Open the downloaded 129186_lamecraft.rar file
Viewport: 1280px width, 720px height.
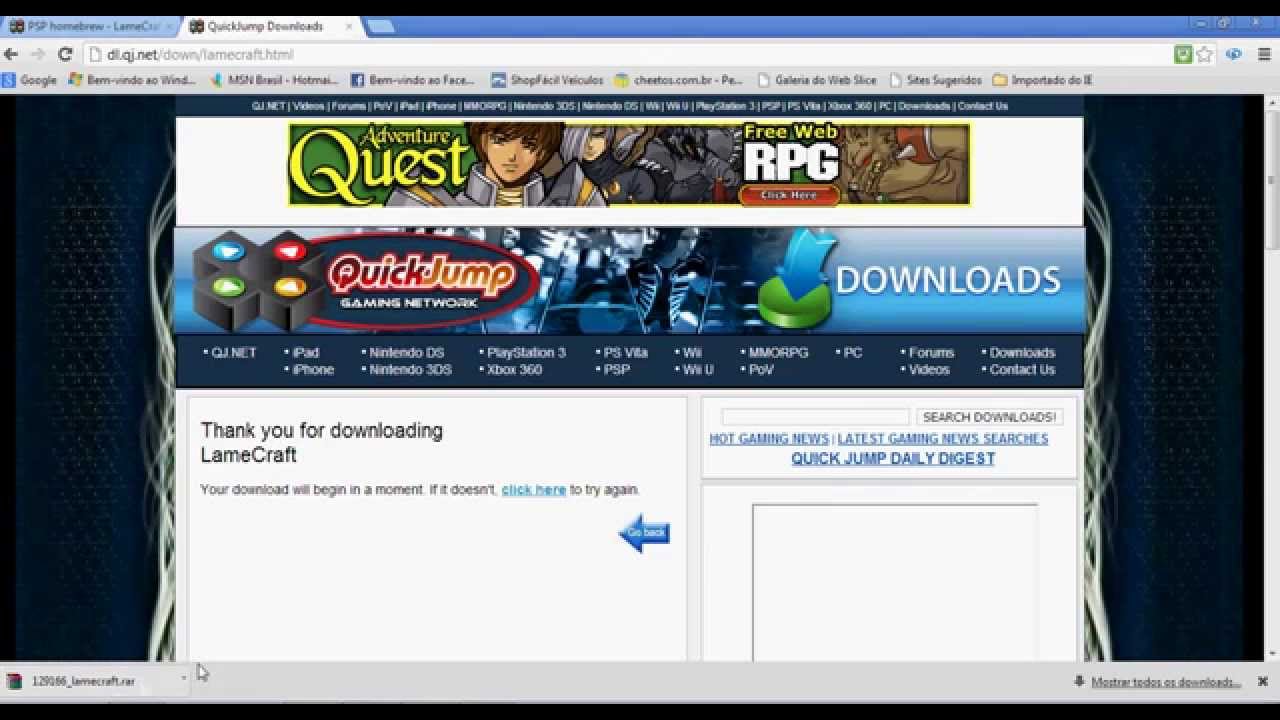point(83,681)
